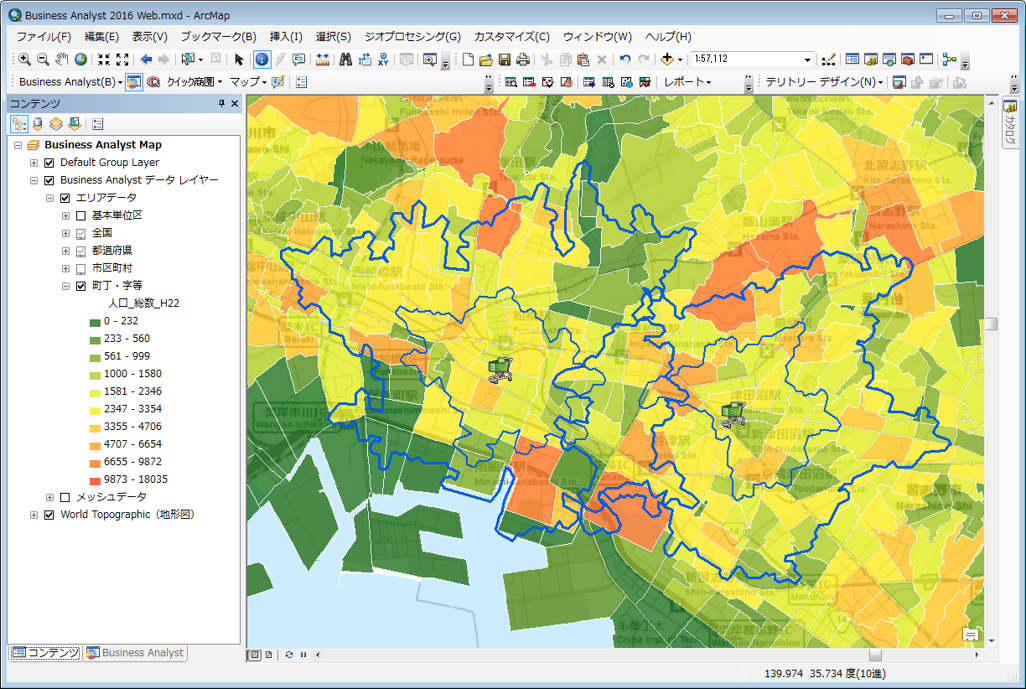1026x689 pixels.
Task: Click the 9873 - 18035 red legend swatch
Action: tap(95, 480)
